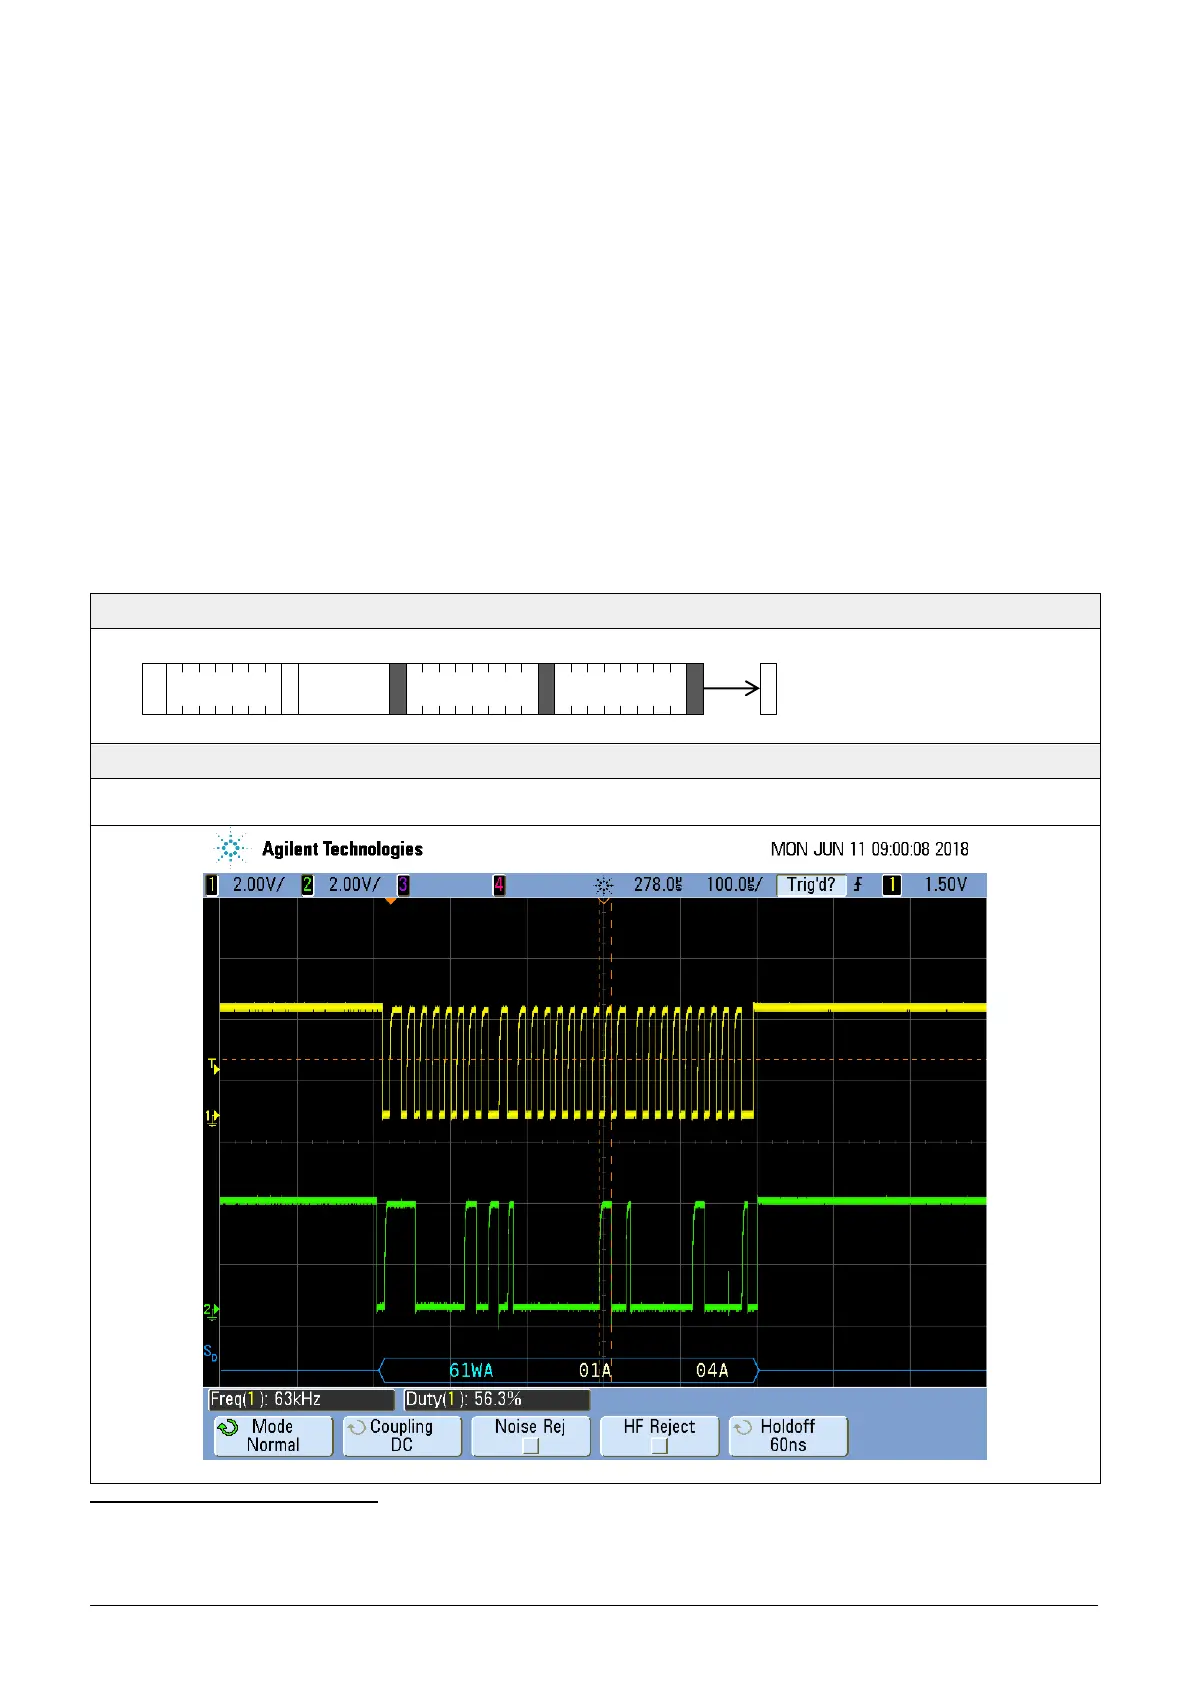
Task: Select the pink channel 4 badge
Action: click(499, 885)
